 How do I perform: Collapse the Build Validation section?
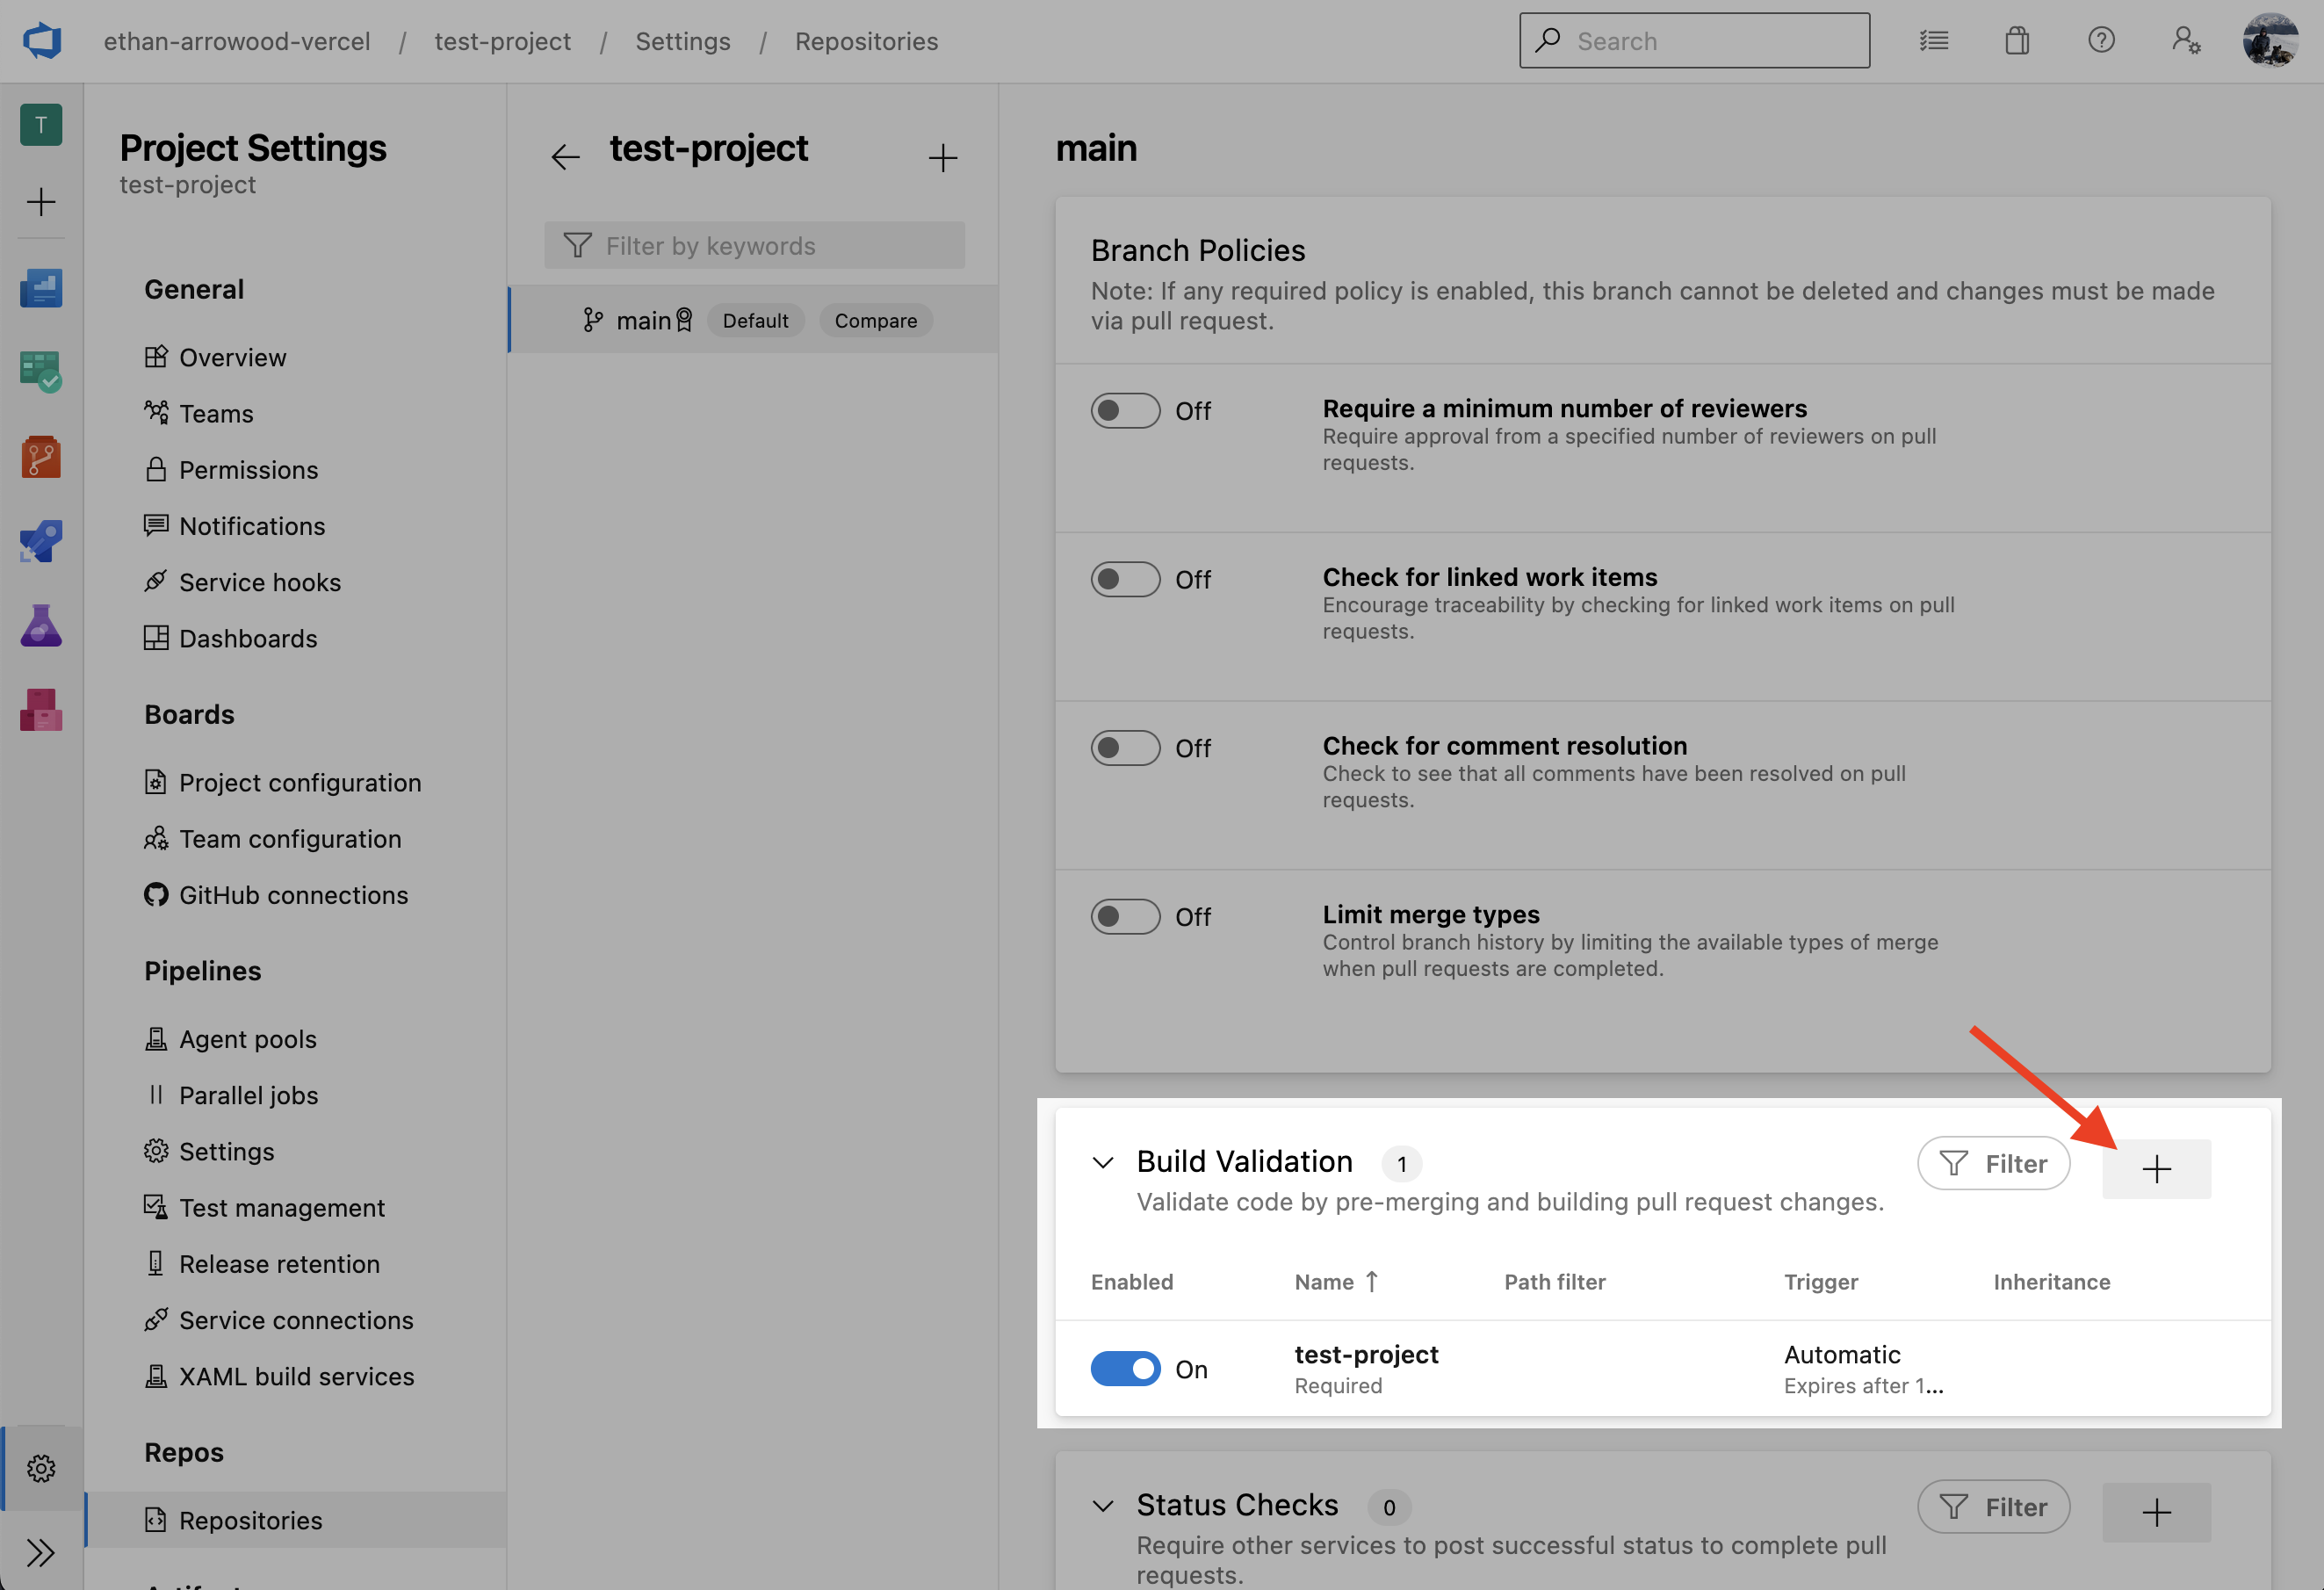1103,1162
